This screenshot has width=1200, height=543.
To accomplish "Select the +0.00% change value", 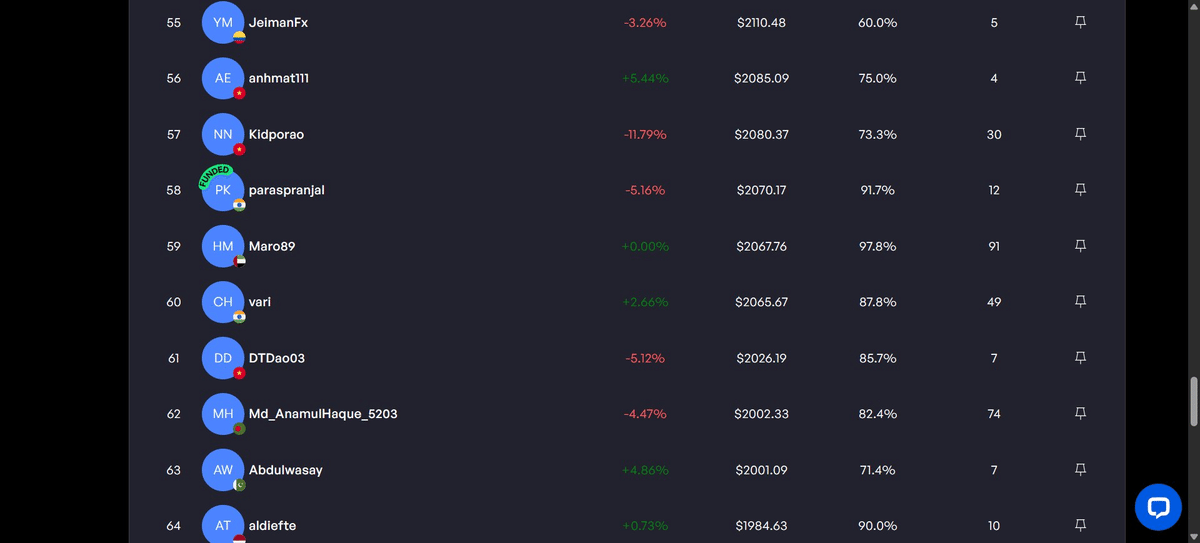I will point(645,246).
